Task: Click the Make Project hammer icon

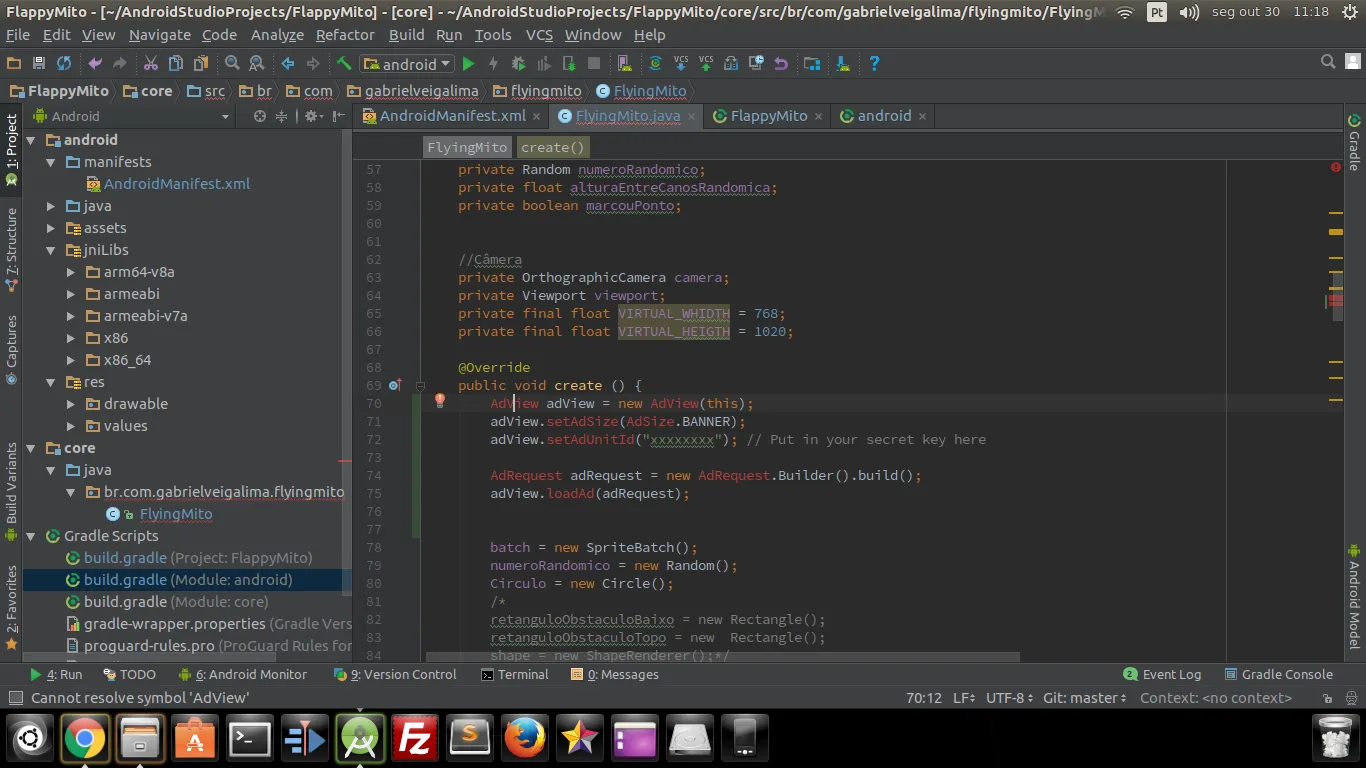Action: (x=344, y=64)
